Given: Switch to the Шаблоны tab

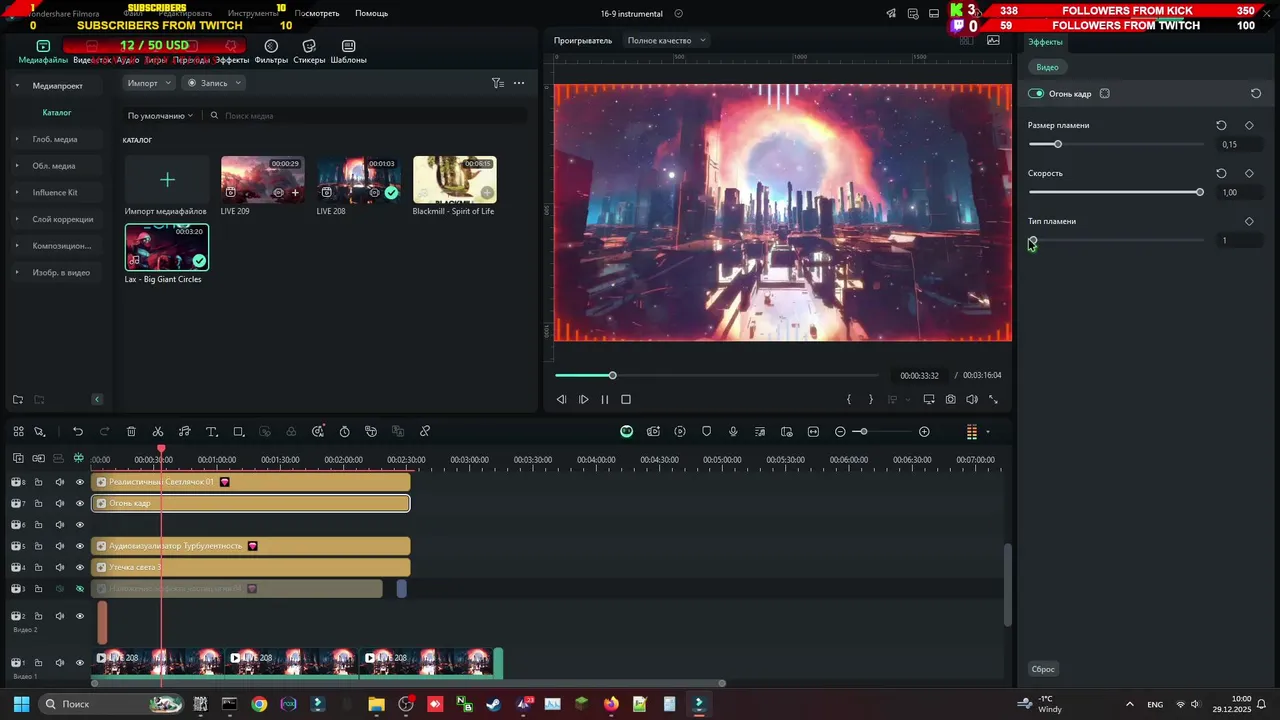Looking at the screenshot, I should click(348, 52).
